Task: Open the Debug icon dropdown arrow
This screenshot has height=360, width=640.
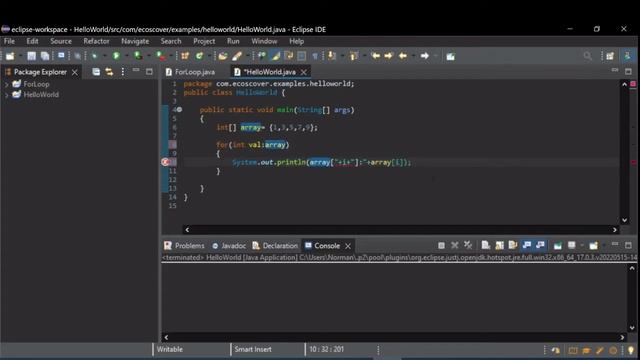Action: tap(104, 56)
